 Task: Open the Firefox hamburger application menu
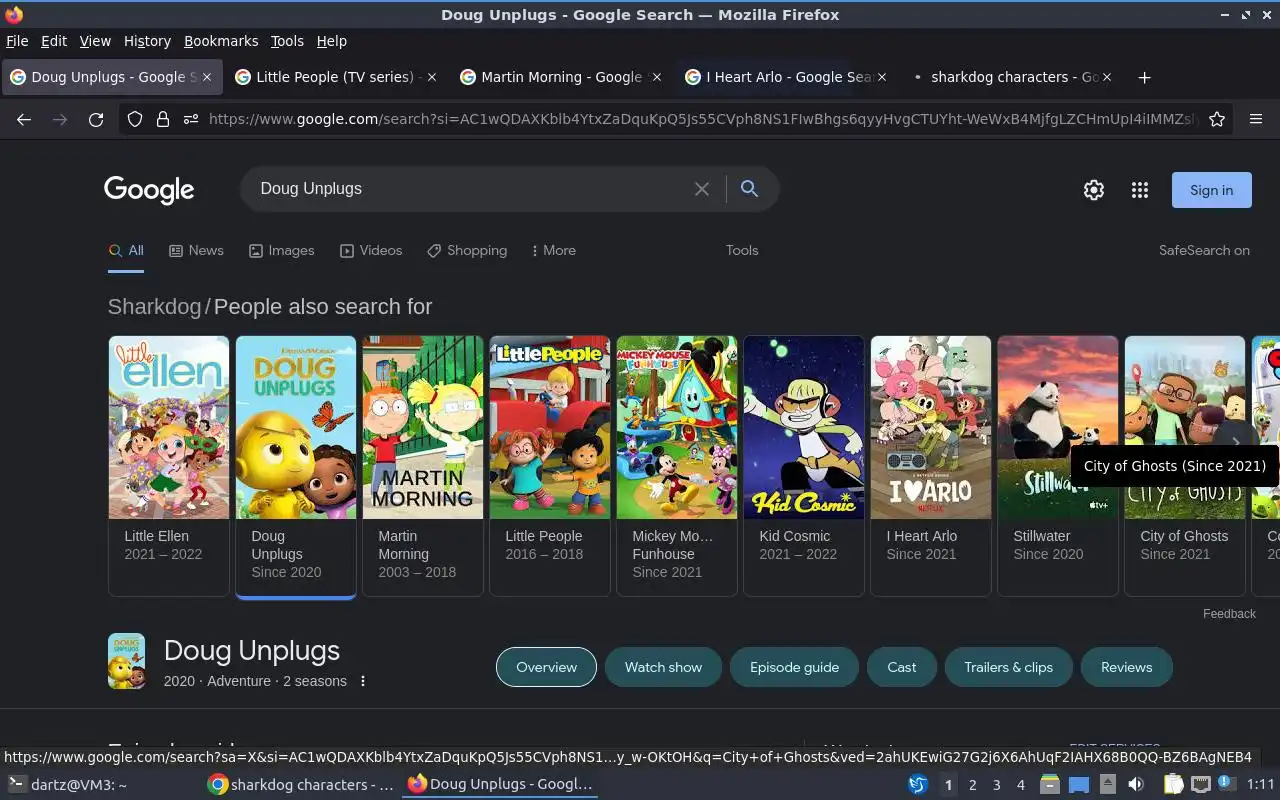[1256, 119]
